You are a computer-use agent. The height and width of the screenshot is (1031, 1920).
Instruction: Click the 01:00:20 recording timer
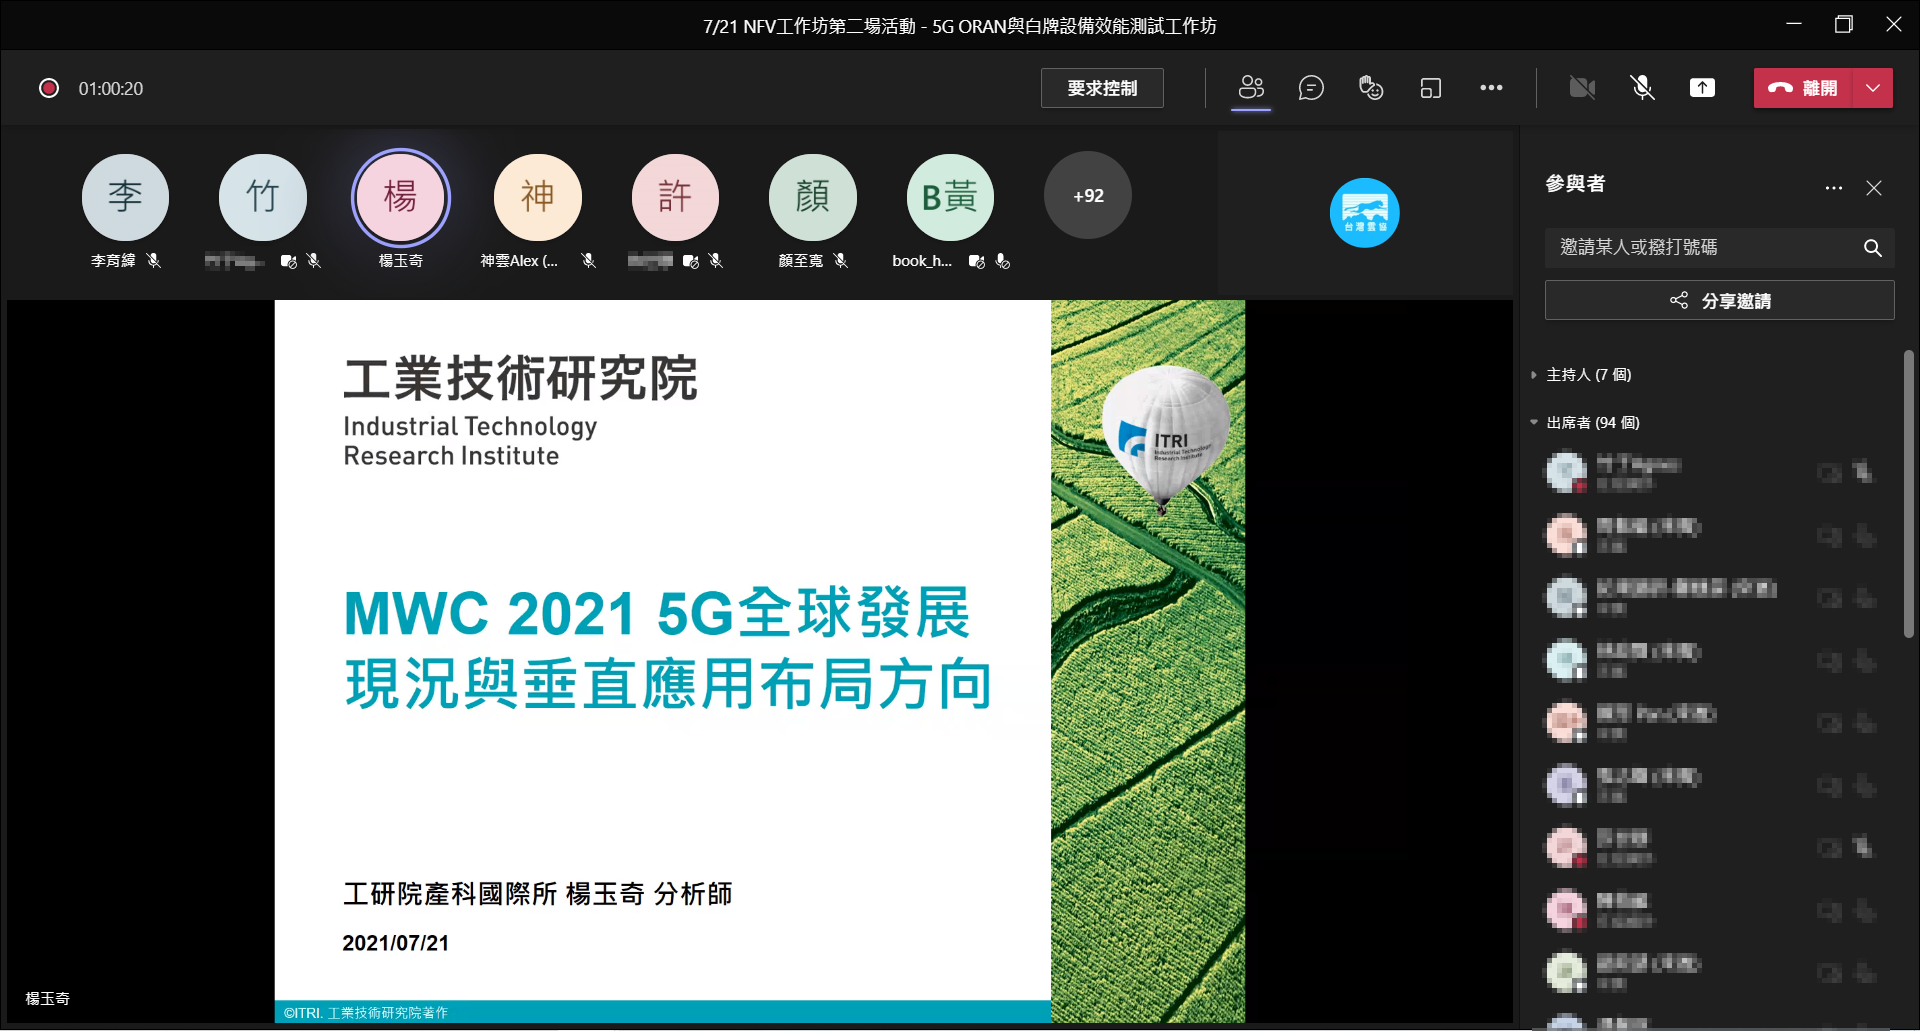(111, 88)
